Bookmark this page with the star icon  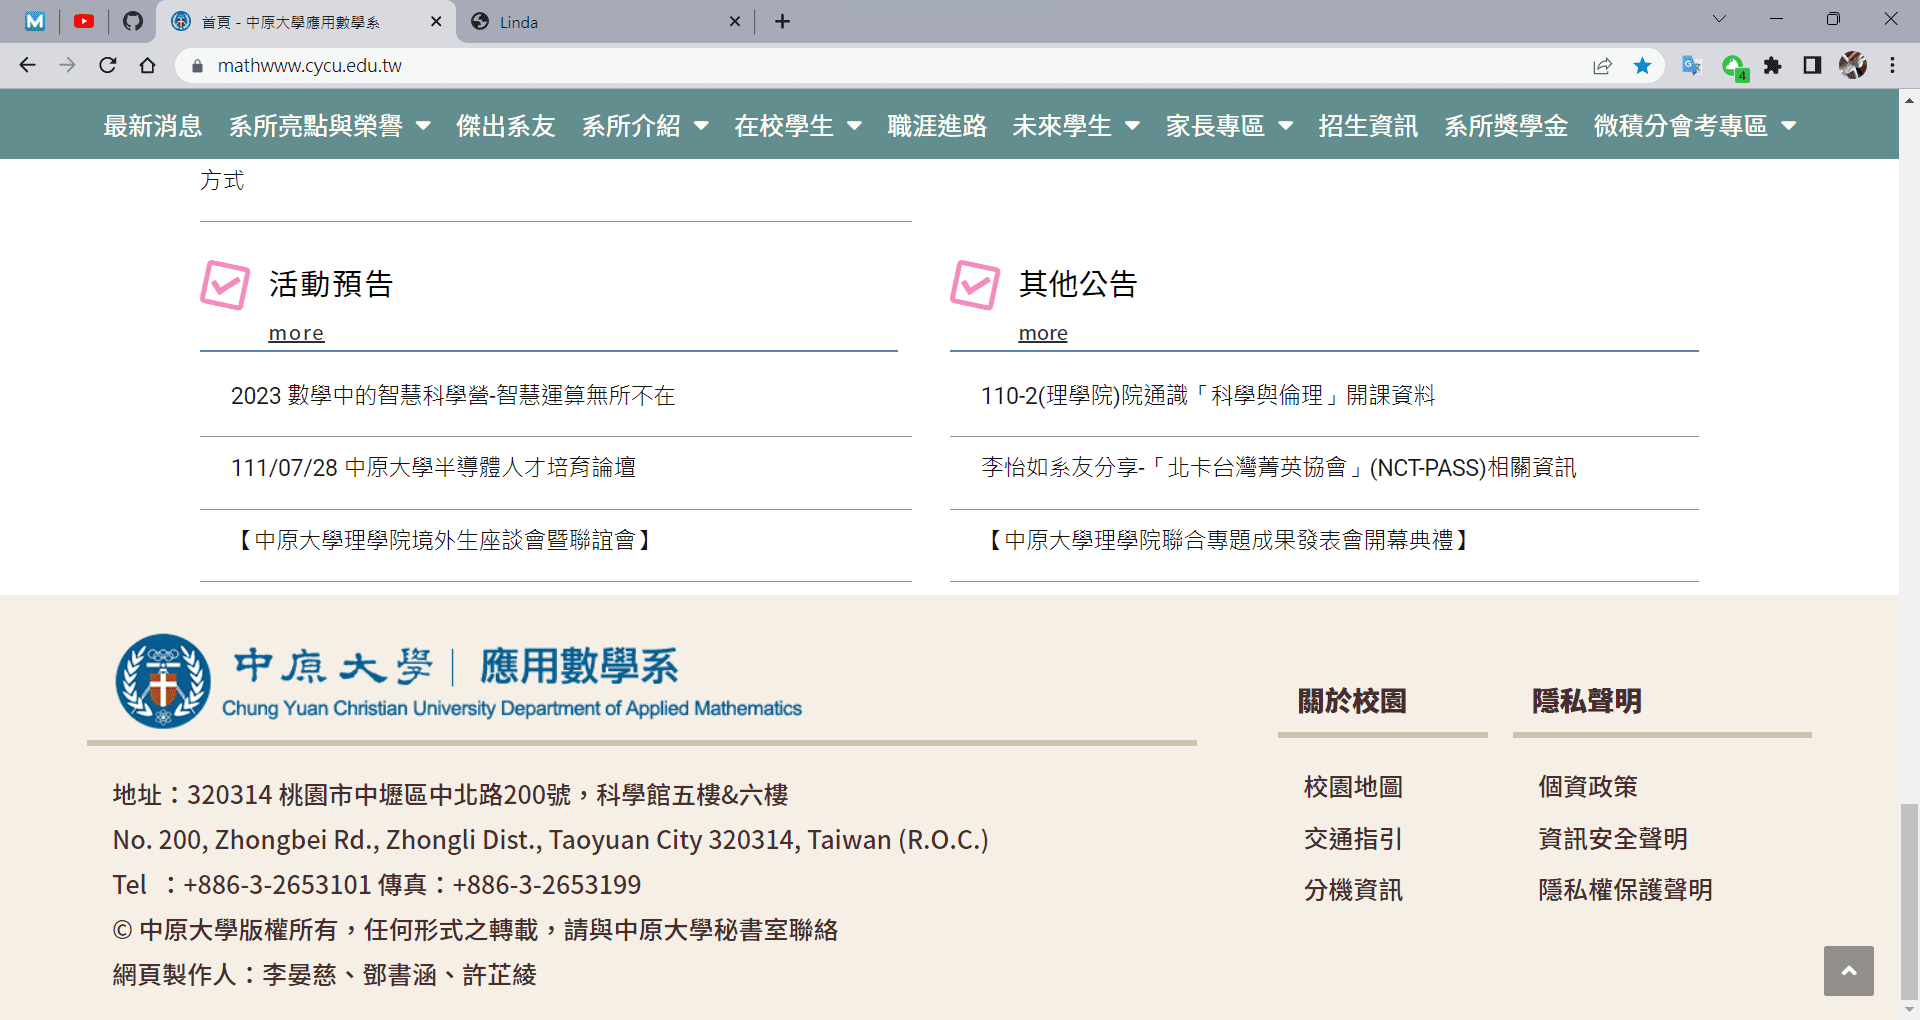click(1642, 65)
